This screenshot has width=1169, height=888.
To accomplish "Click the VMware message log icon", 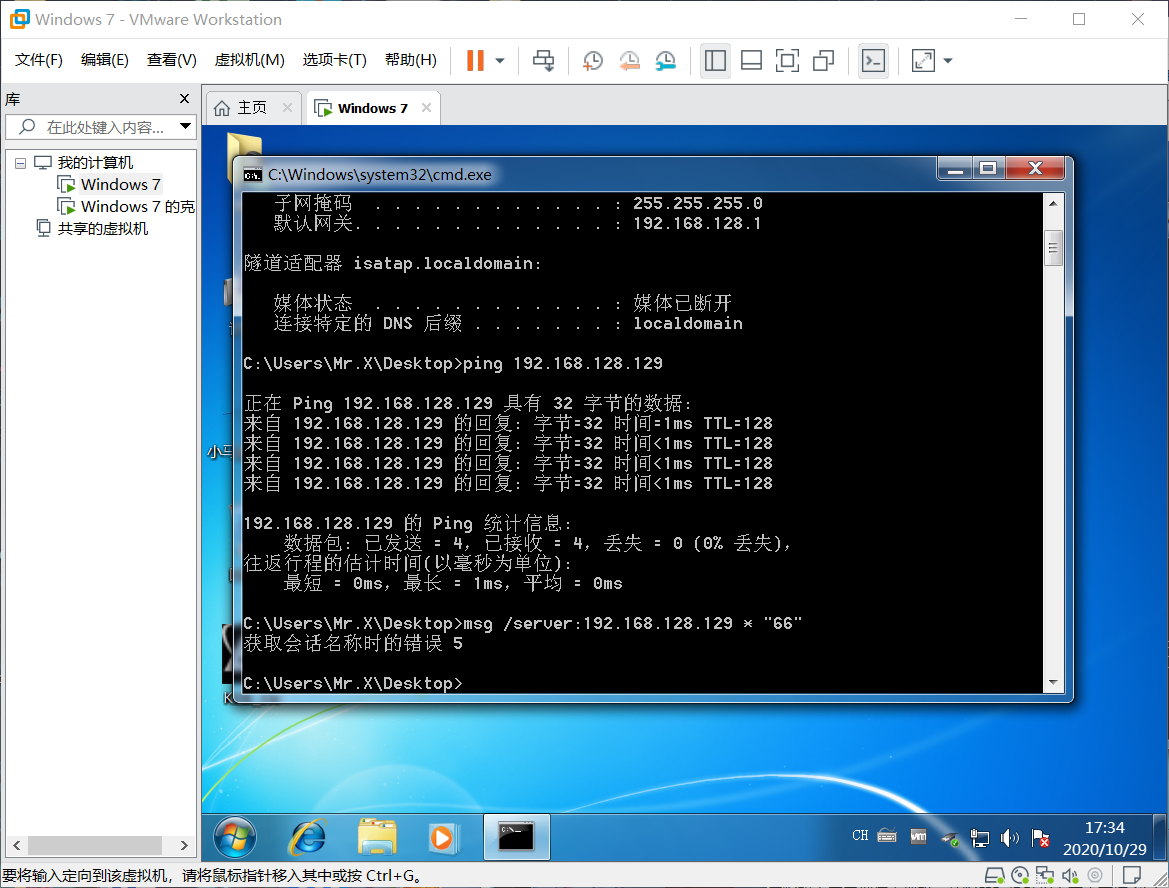I will 1132,875.
